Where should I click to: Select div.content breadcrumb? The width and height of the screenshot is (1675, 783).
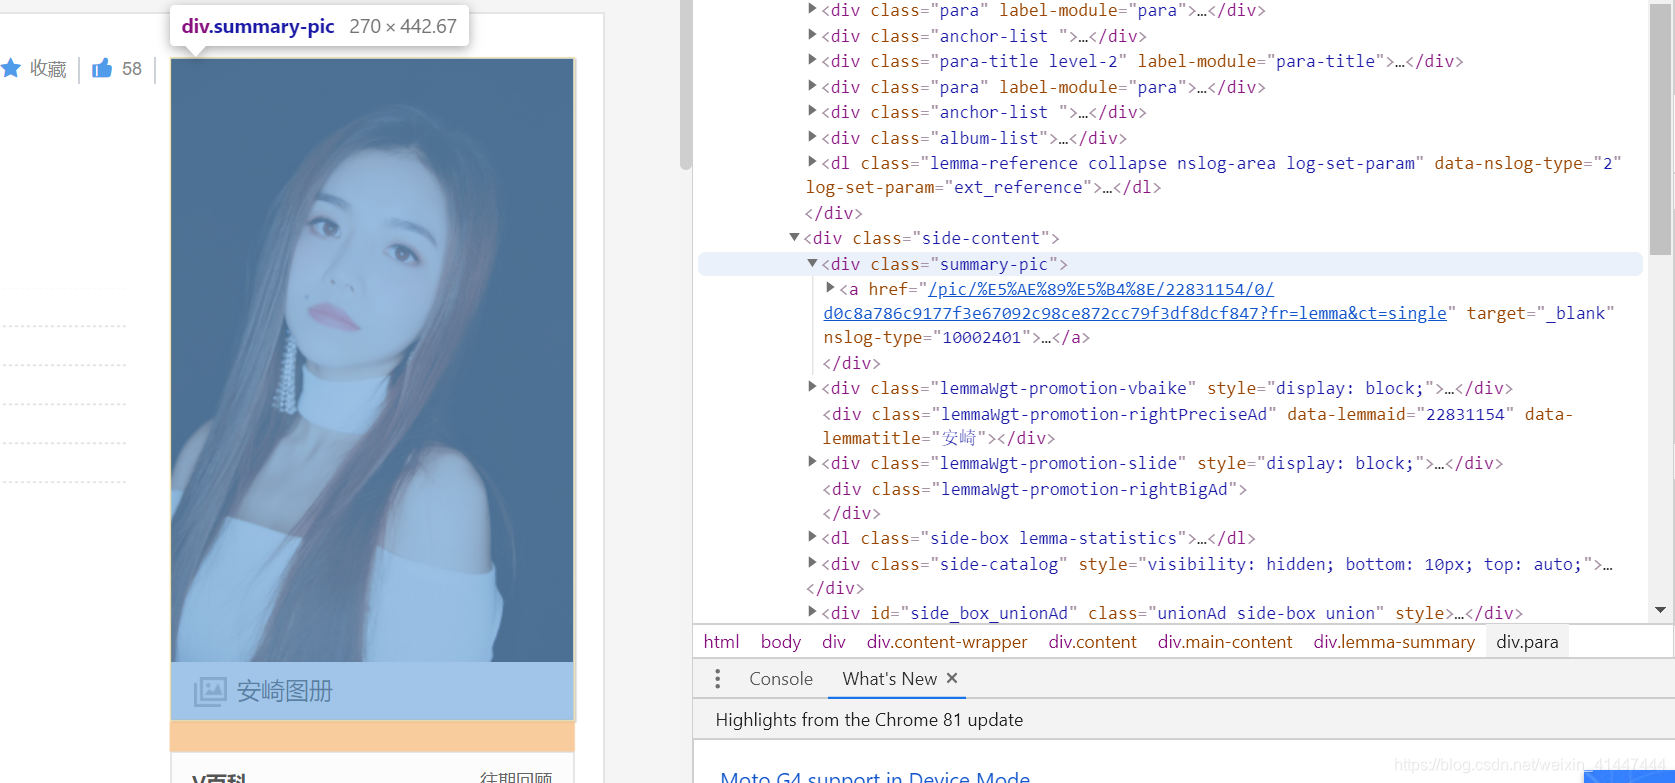[x=1092, y=642]
